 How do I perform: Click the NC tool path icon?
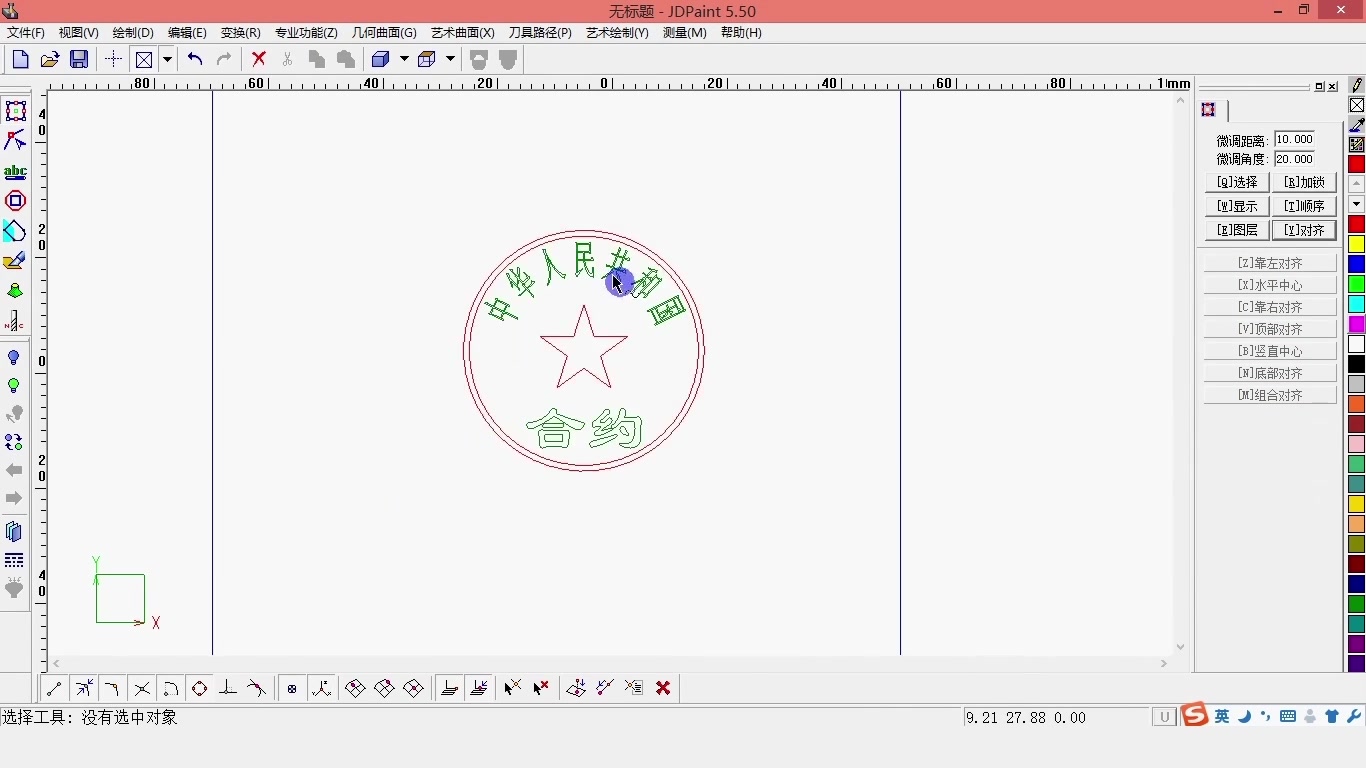[15, 322]
